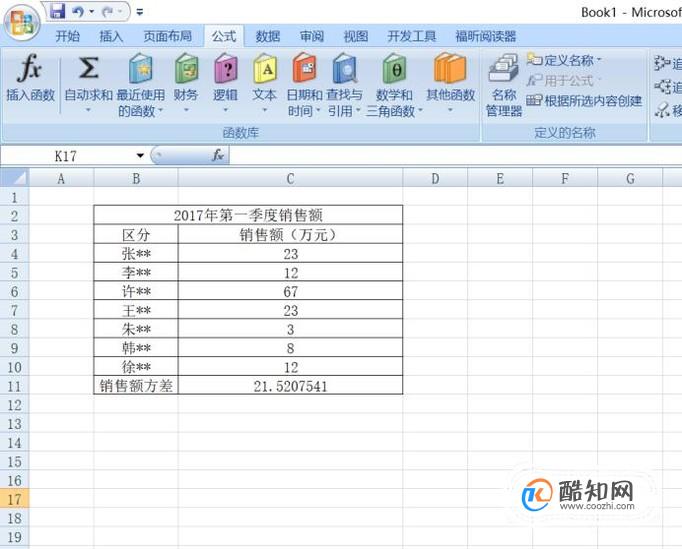The image size is (682, 549).
Task: Open the redo history dropdown arrow
Action: [x=120, y=12]
